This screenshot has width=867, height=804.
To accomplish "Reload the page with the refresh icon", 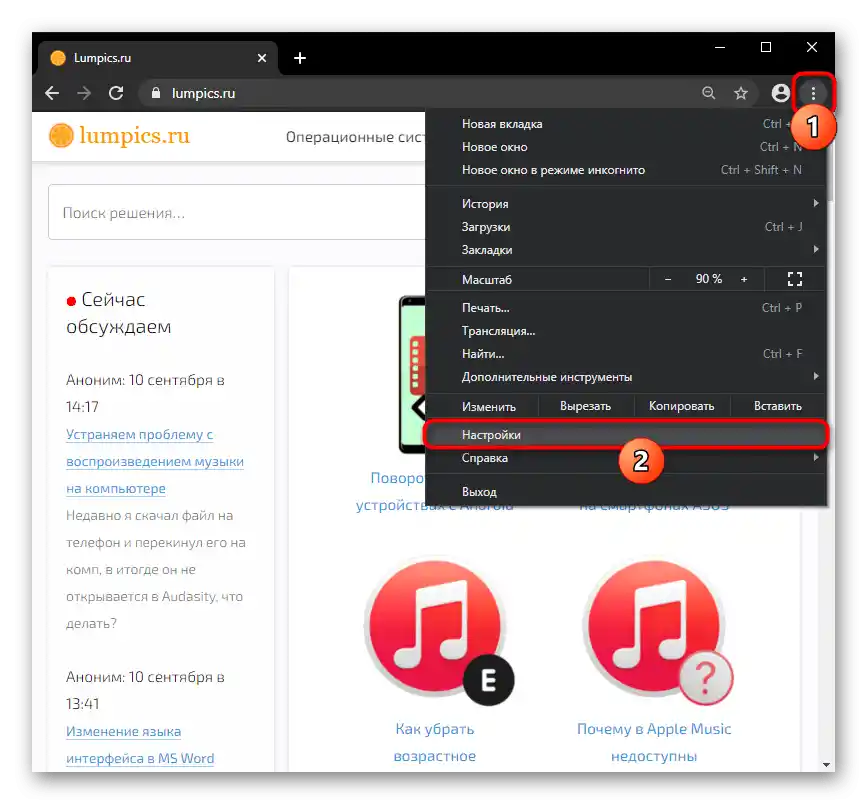I will coord(116,93).
